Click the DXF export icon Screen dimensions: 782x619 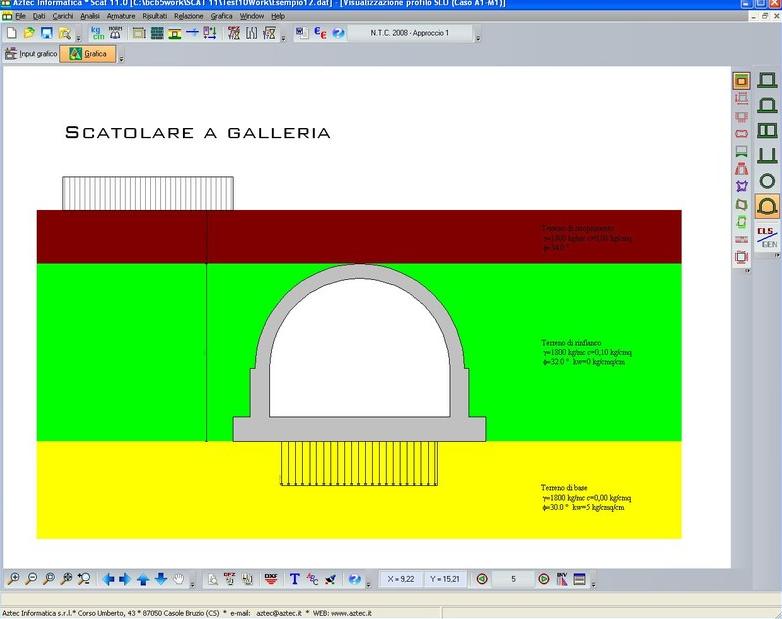270,579
